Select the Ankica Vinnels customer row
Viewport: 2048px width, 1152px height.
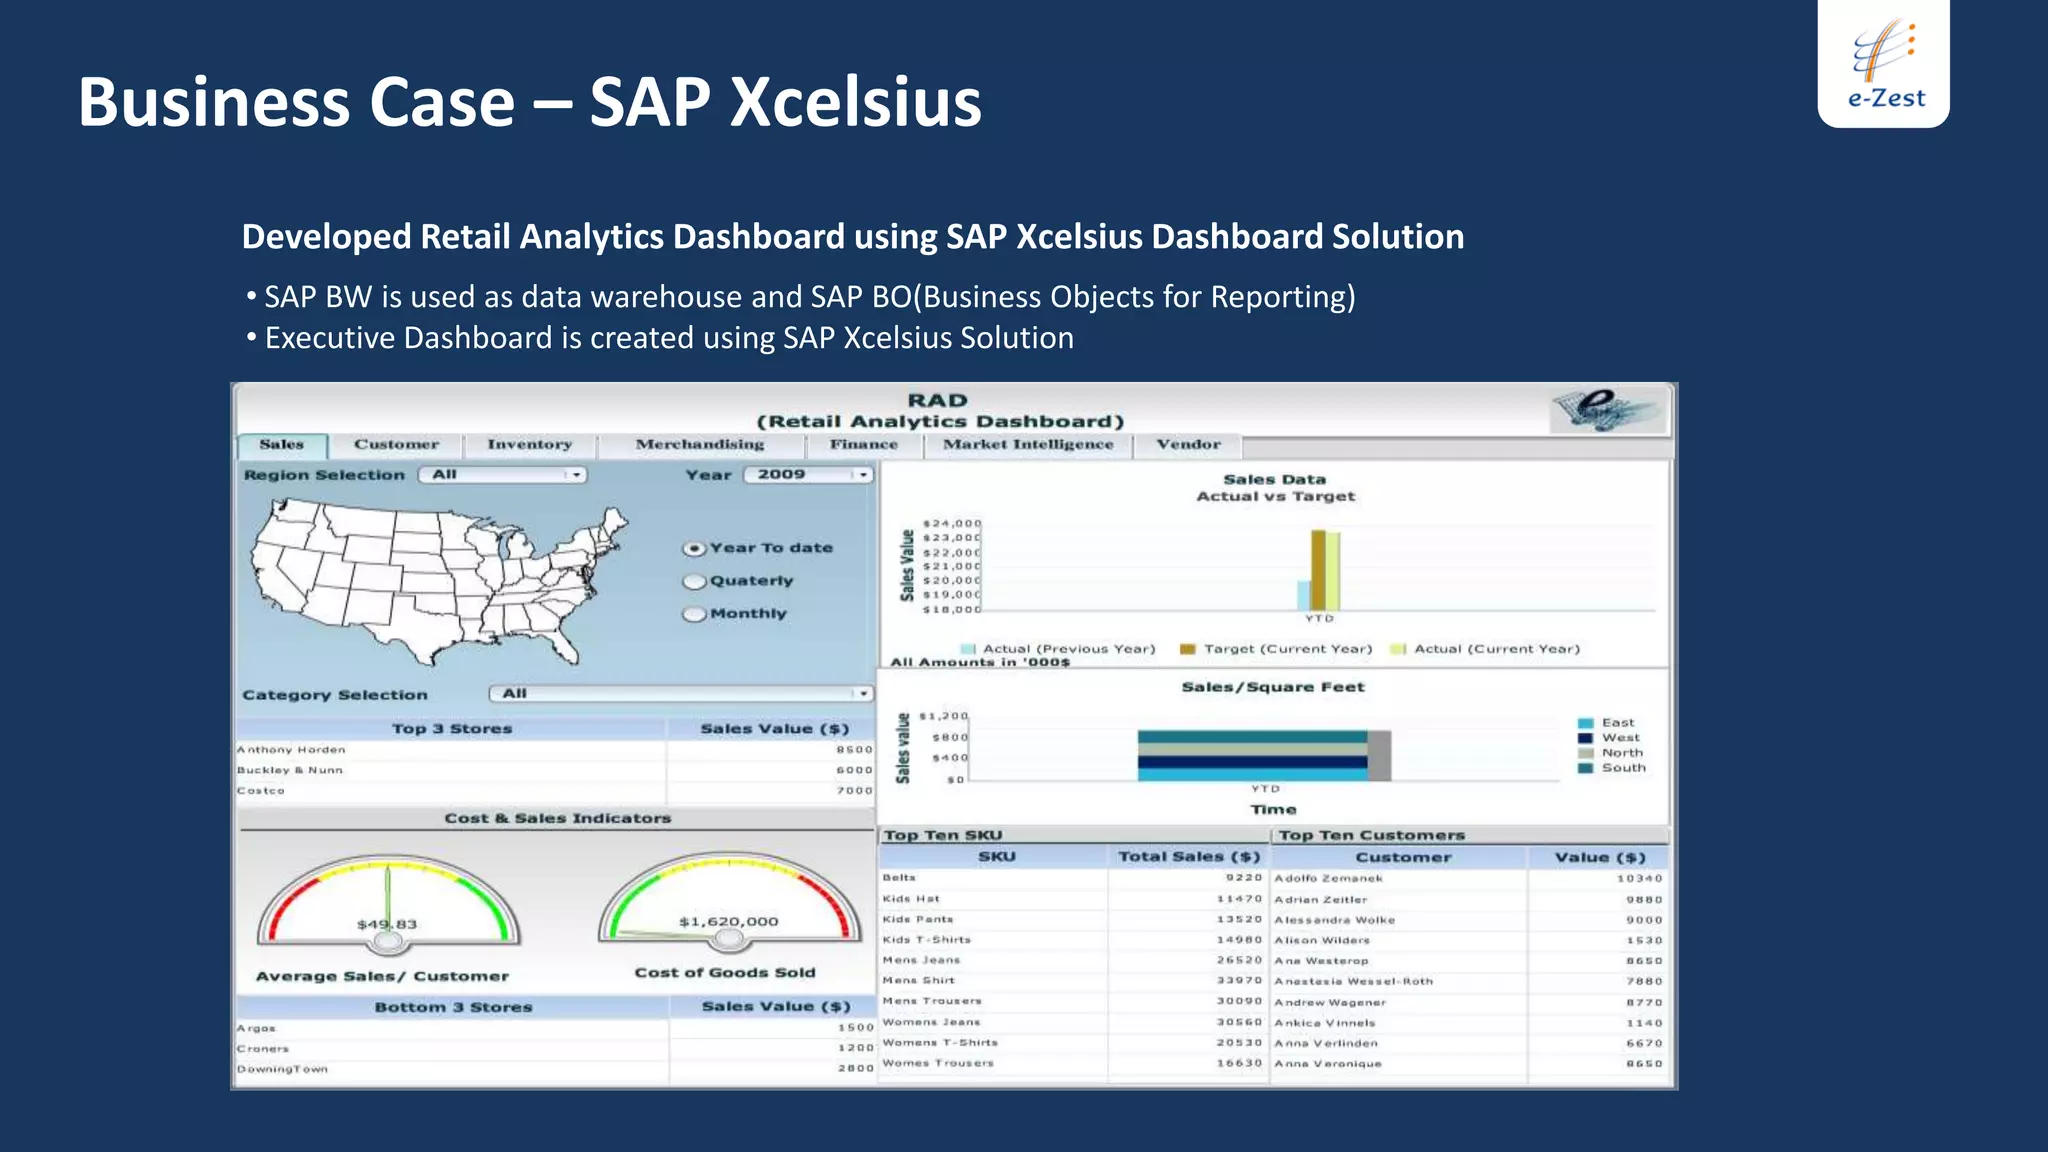point(1469,1023)
